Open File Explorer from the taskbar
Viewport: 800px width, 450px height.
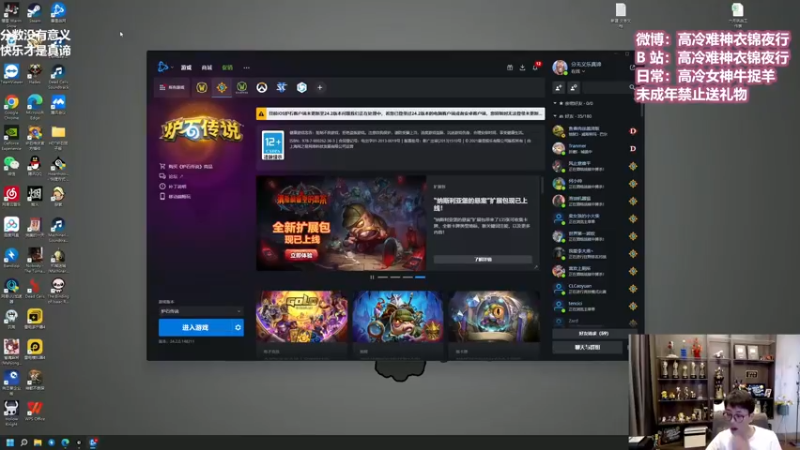[x=37, y=442]
